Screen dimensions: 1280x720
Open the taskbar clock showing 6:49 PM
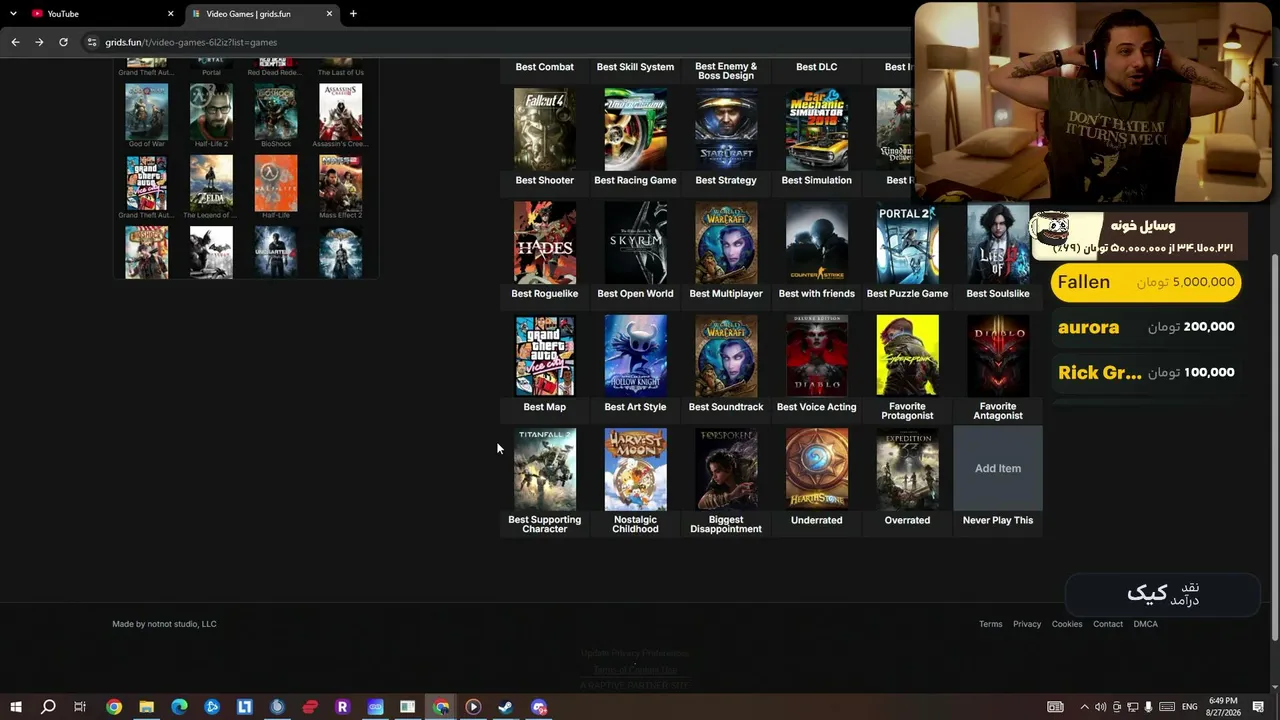point(1223,707)
